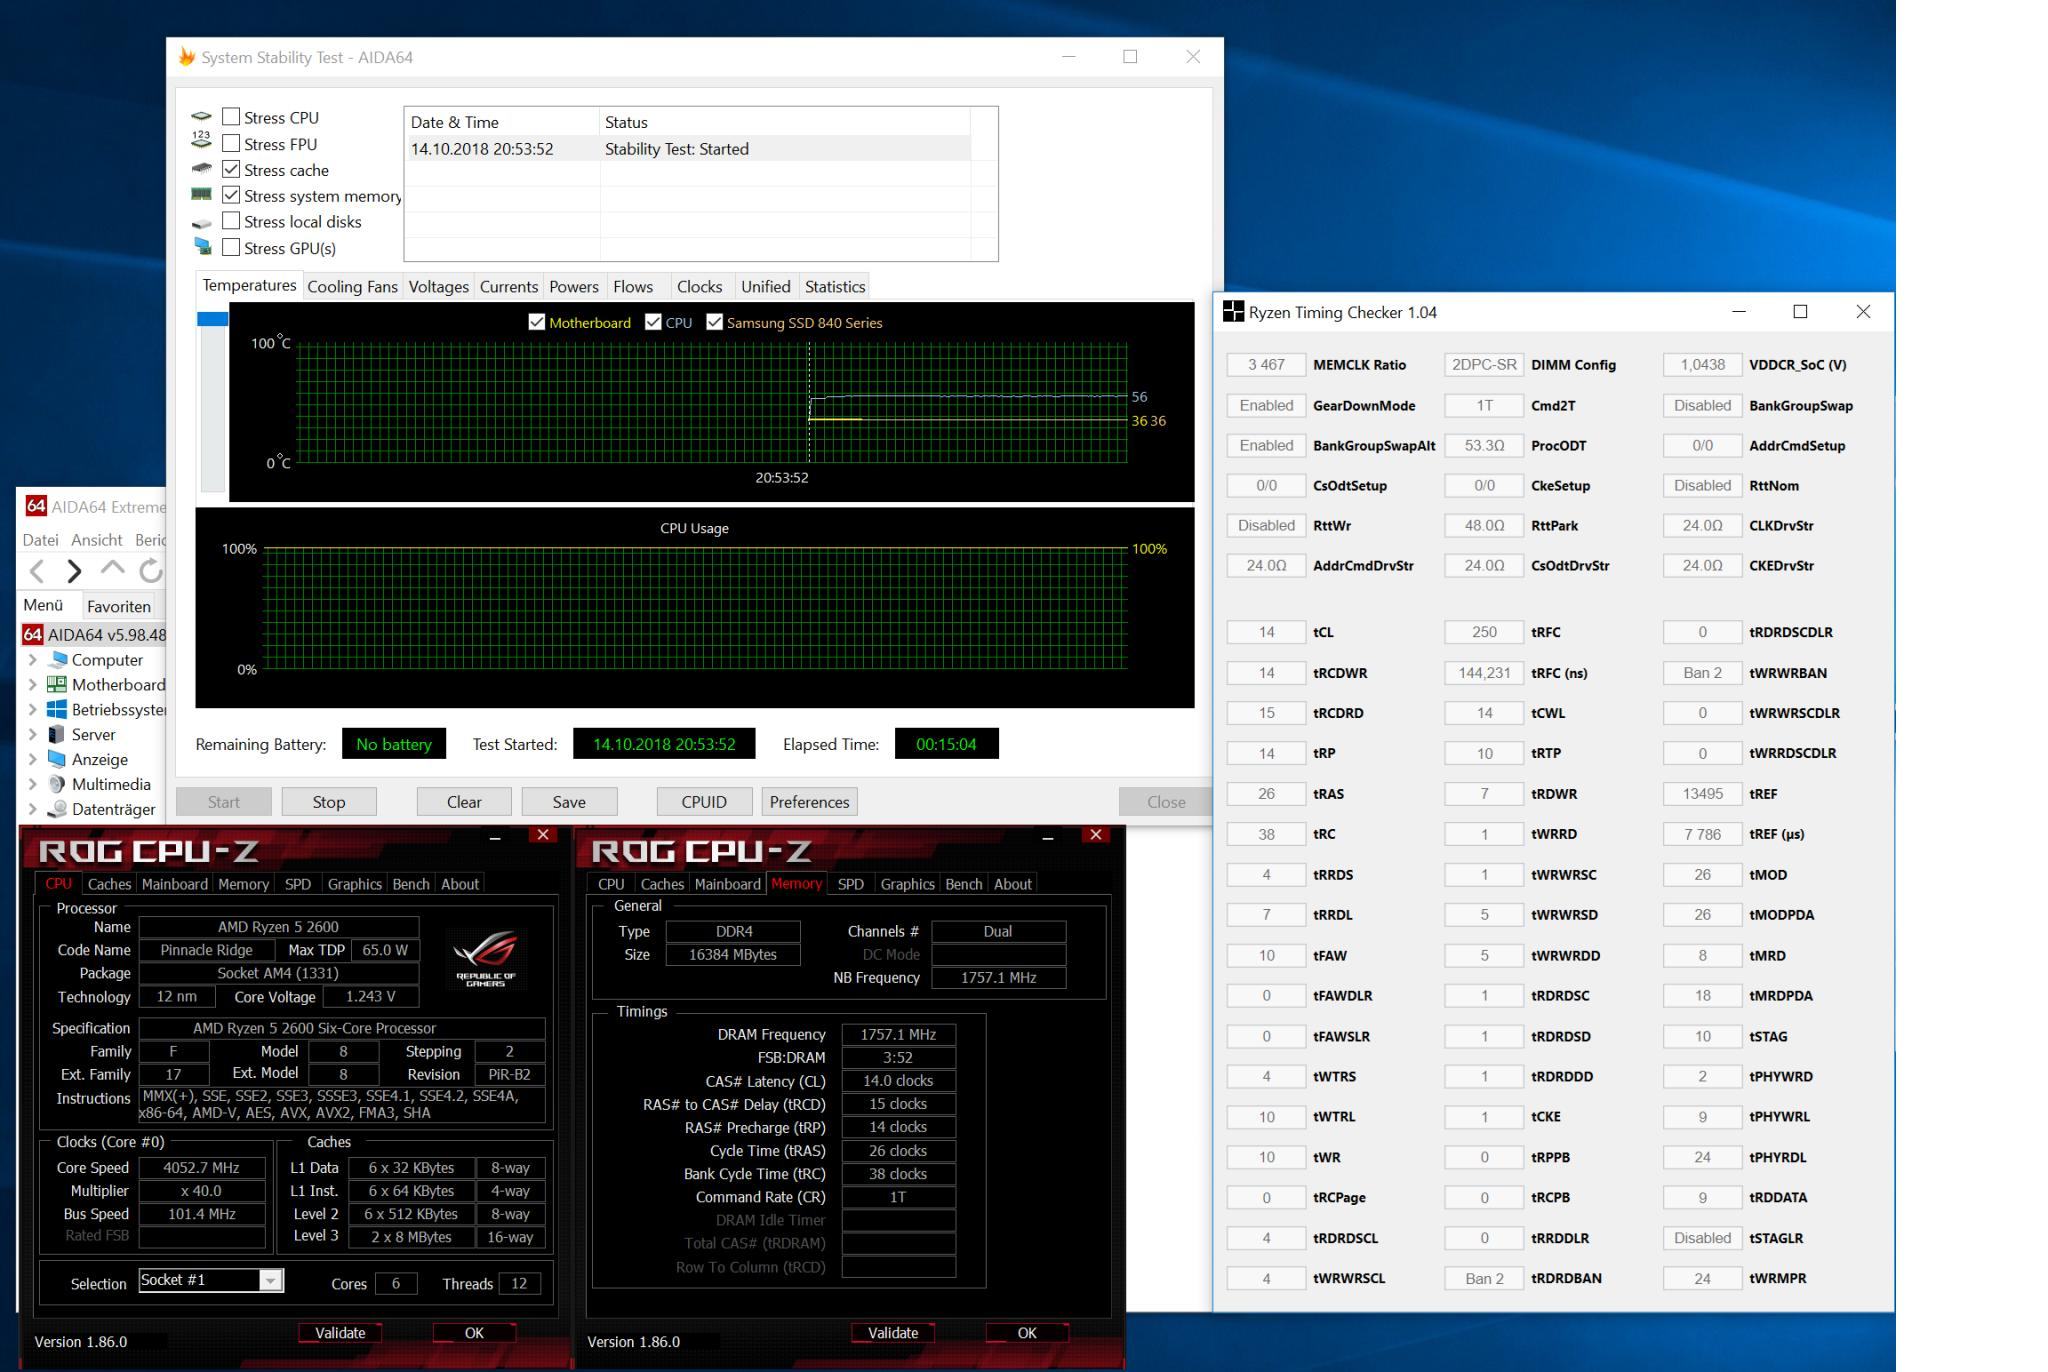Maximize the Ryzen Timing Checker window

1800,312
